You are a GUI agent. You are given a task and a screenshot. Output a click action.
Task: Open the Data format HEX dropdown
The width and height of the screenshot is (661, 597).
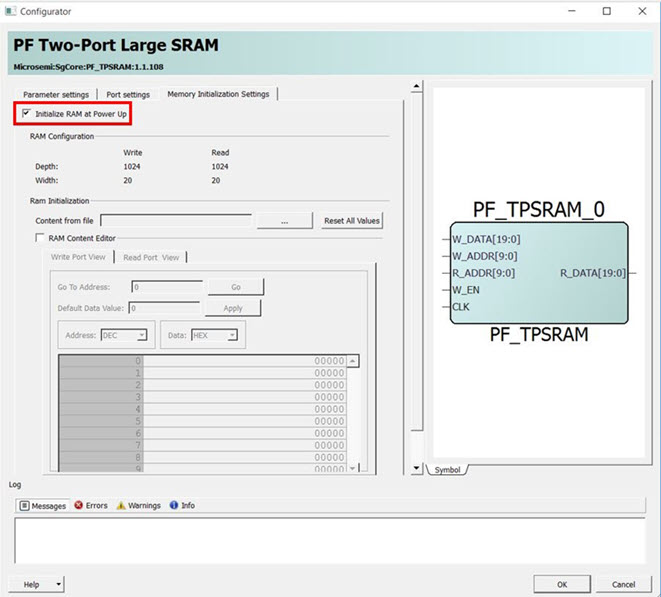[x=215, y=335]
